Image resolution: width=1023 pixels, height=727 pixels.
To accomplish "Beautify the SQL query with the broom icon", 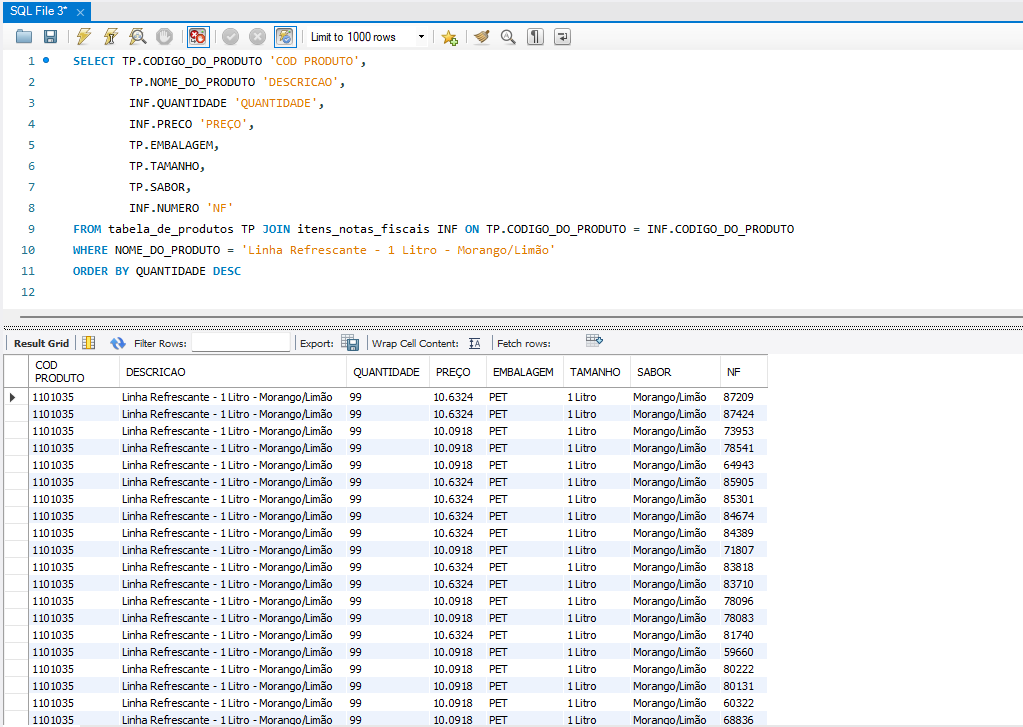I will tap(481, 37).
